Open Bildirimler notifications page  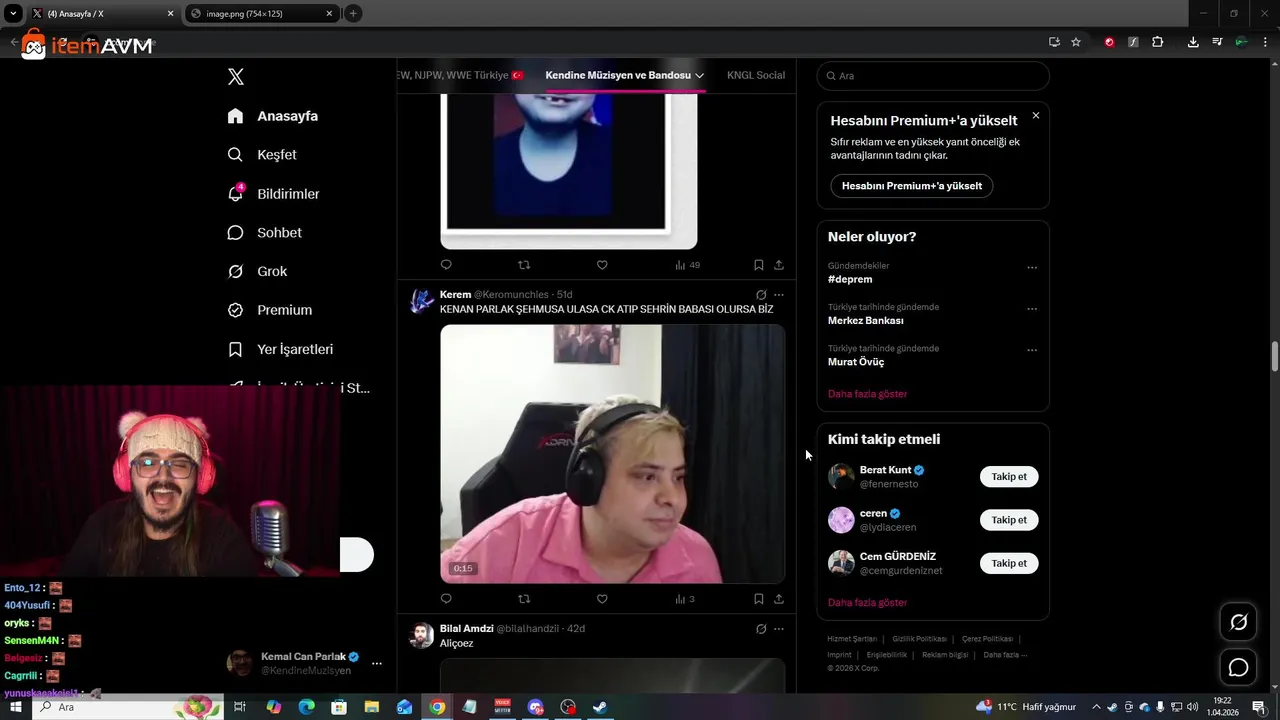click(x=273, y=194)
